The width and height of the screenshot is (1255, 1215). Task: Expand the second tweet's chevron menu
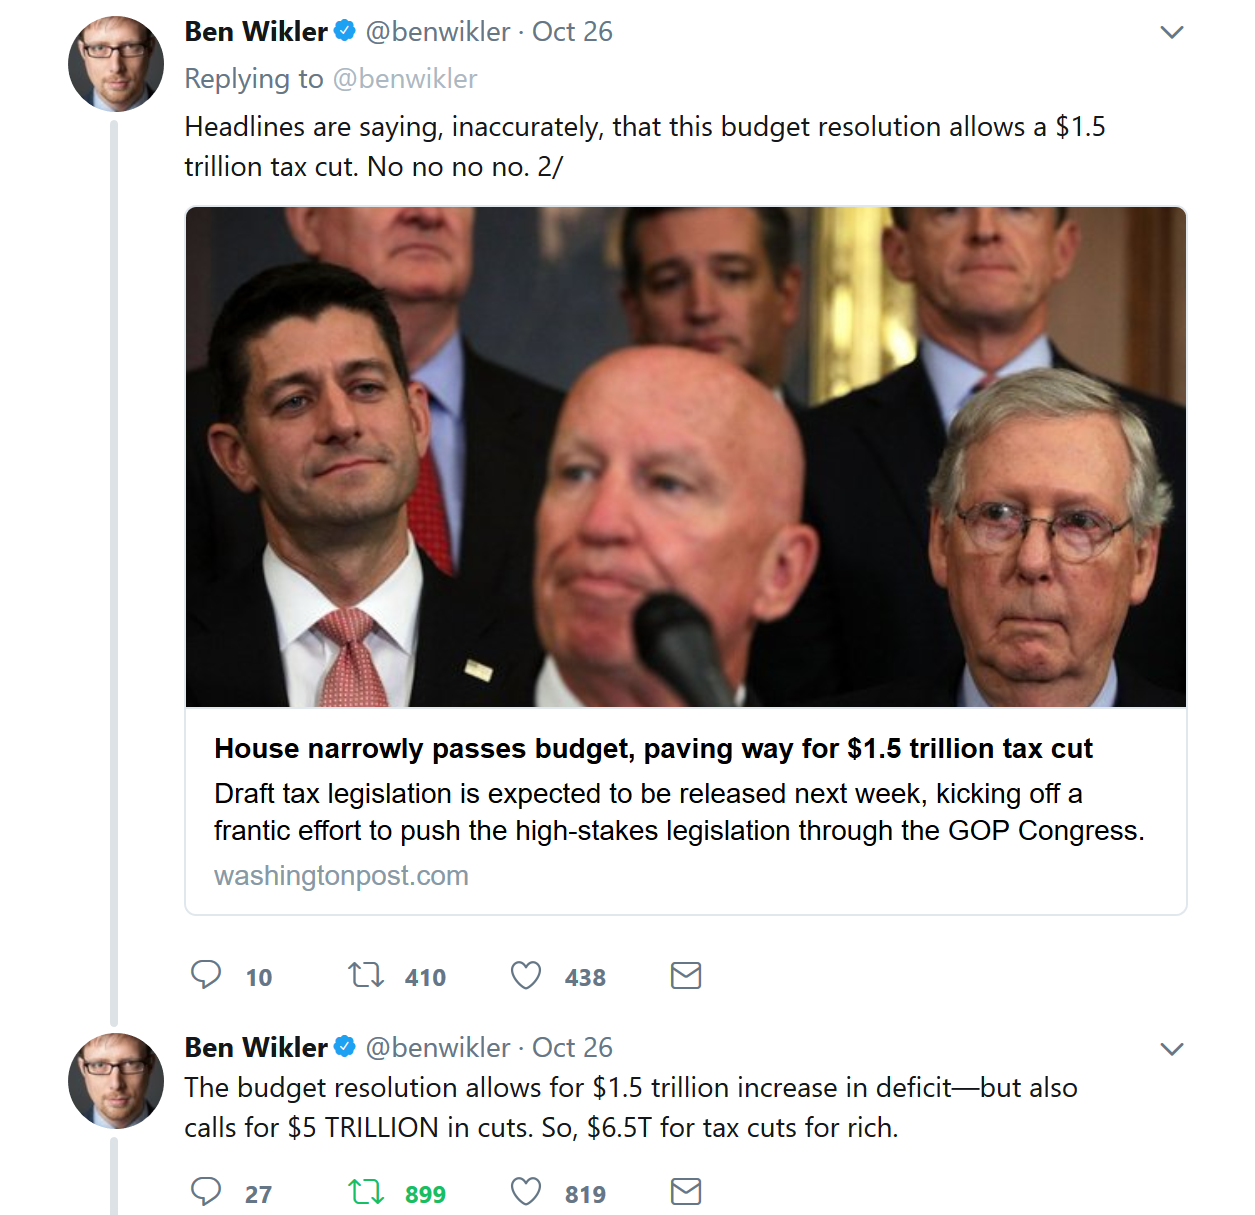tap(1172, 1049)
